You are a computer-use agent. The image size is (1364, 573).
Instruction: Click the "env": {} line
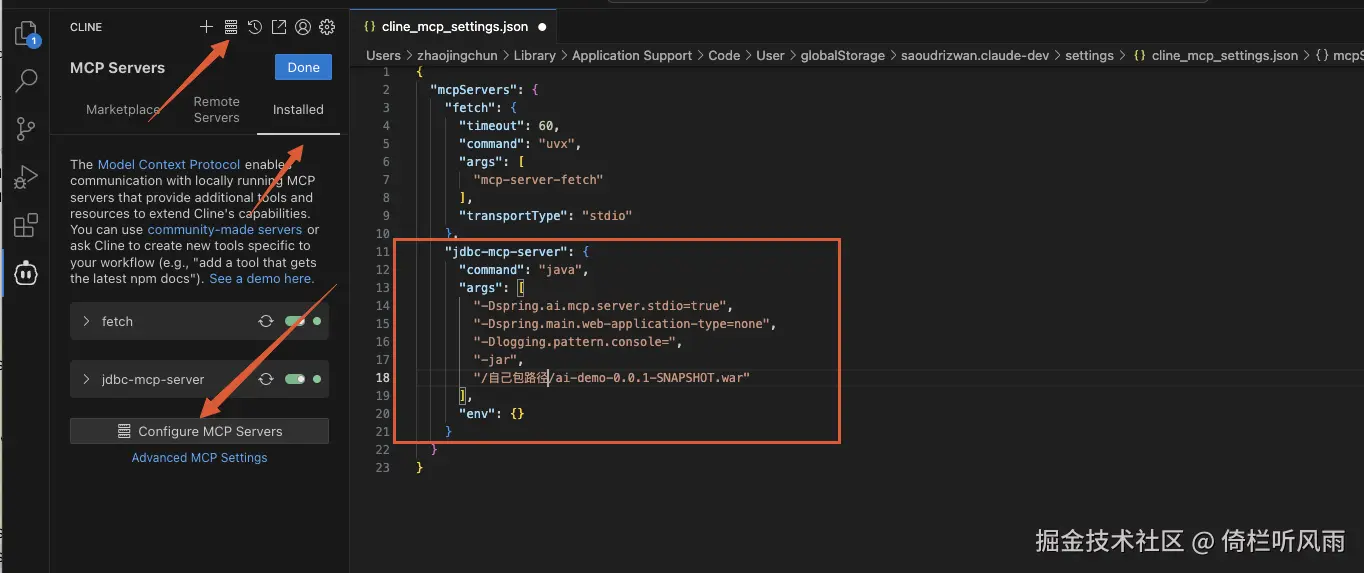491,413
